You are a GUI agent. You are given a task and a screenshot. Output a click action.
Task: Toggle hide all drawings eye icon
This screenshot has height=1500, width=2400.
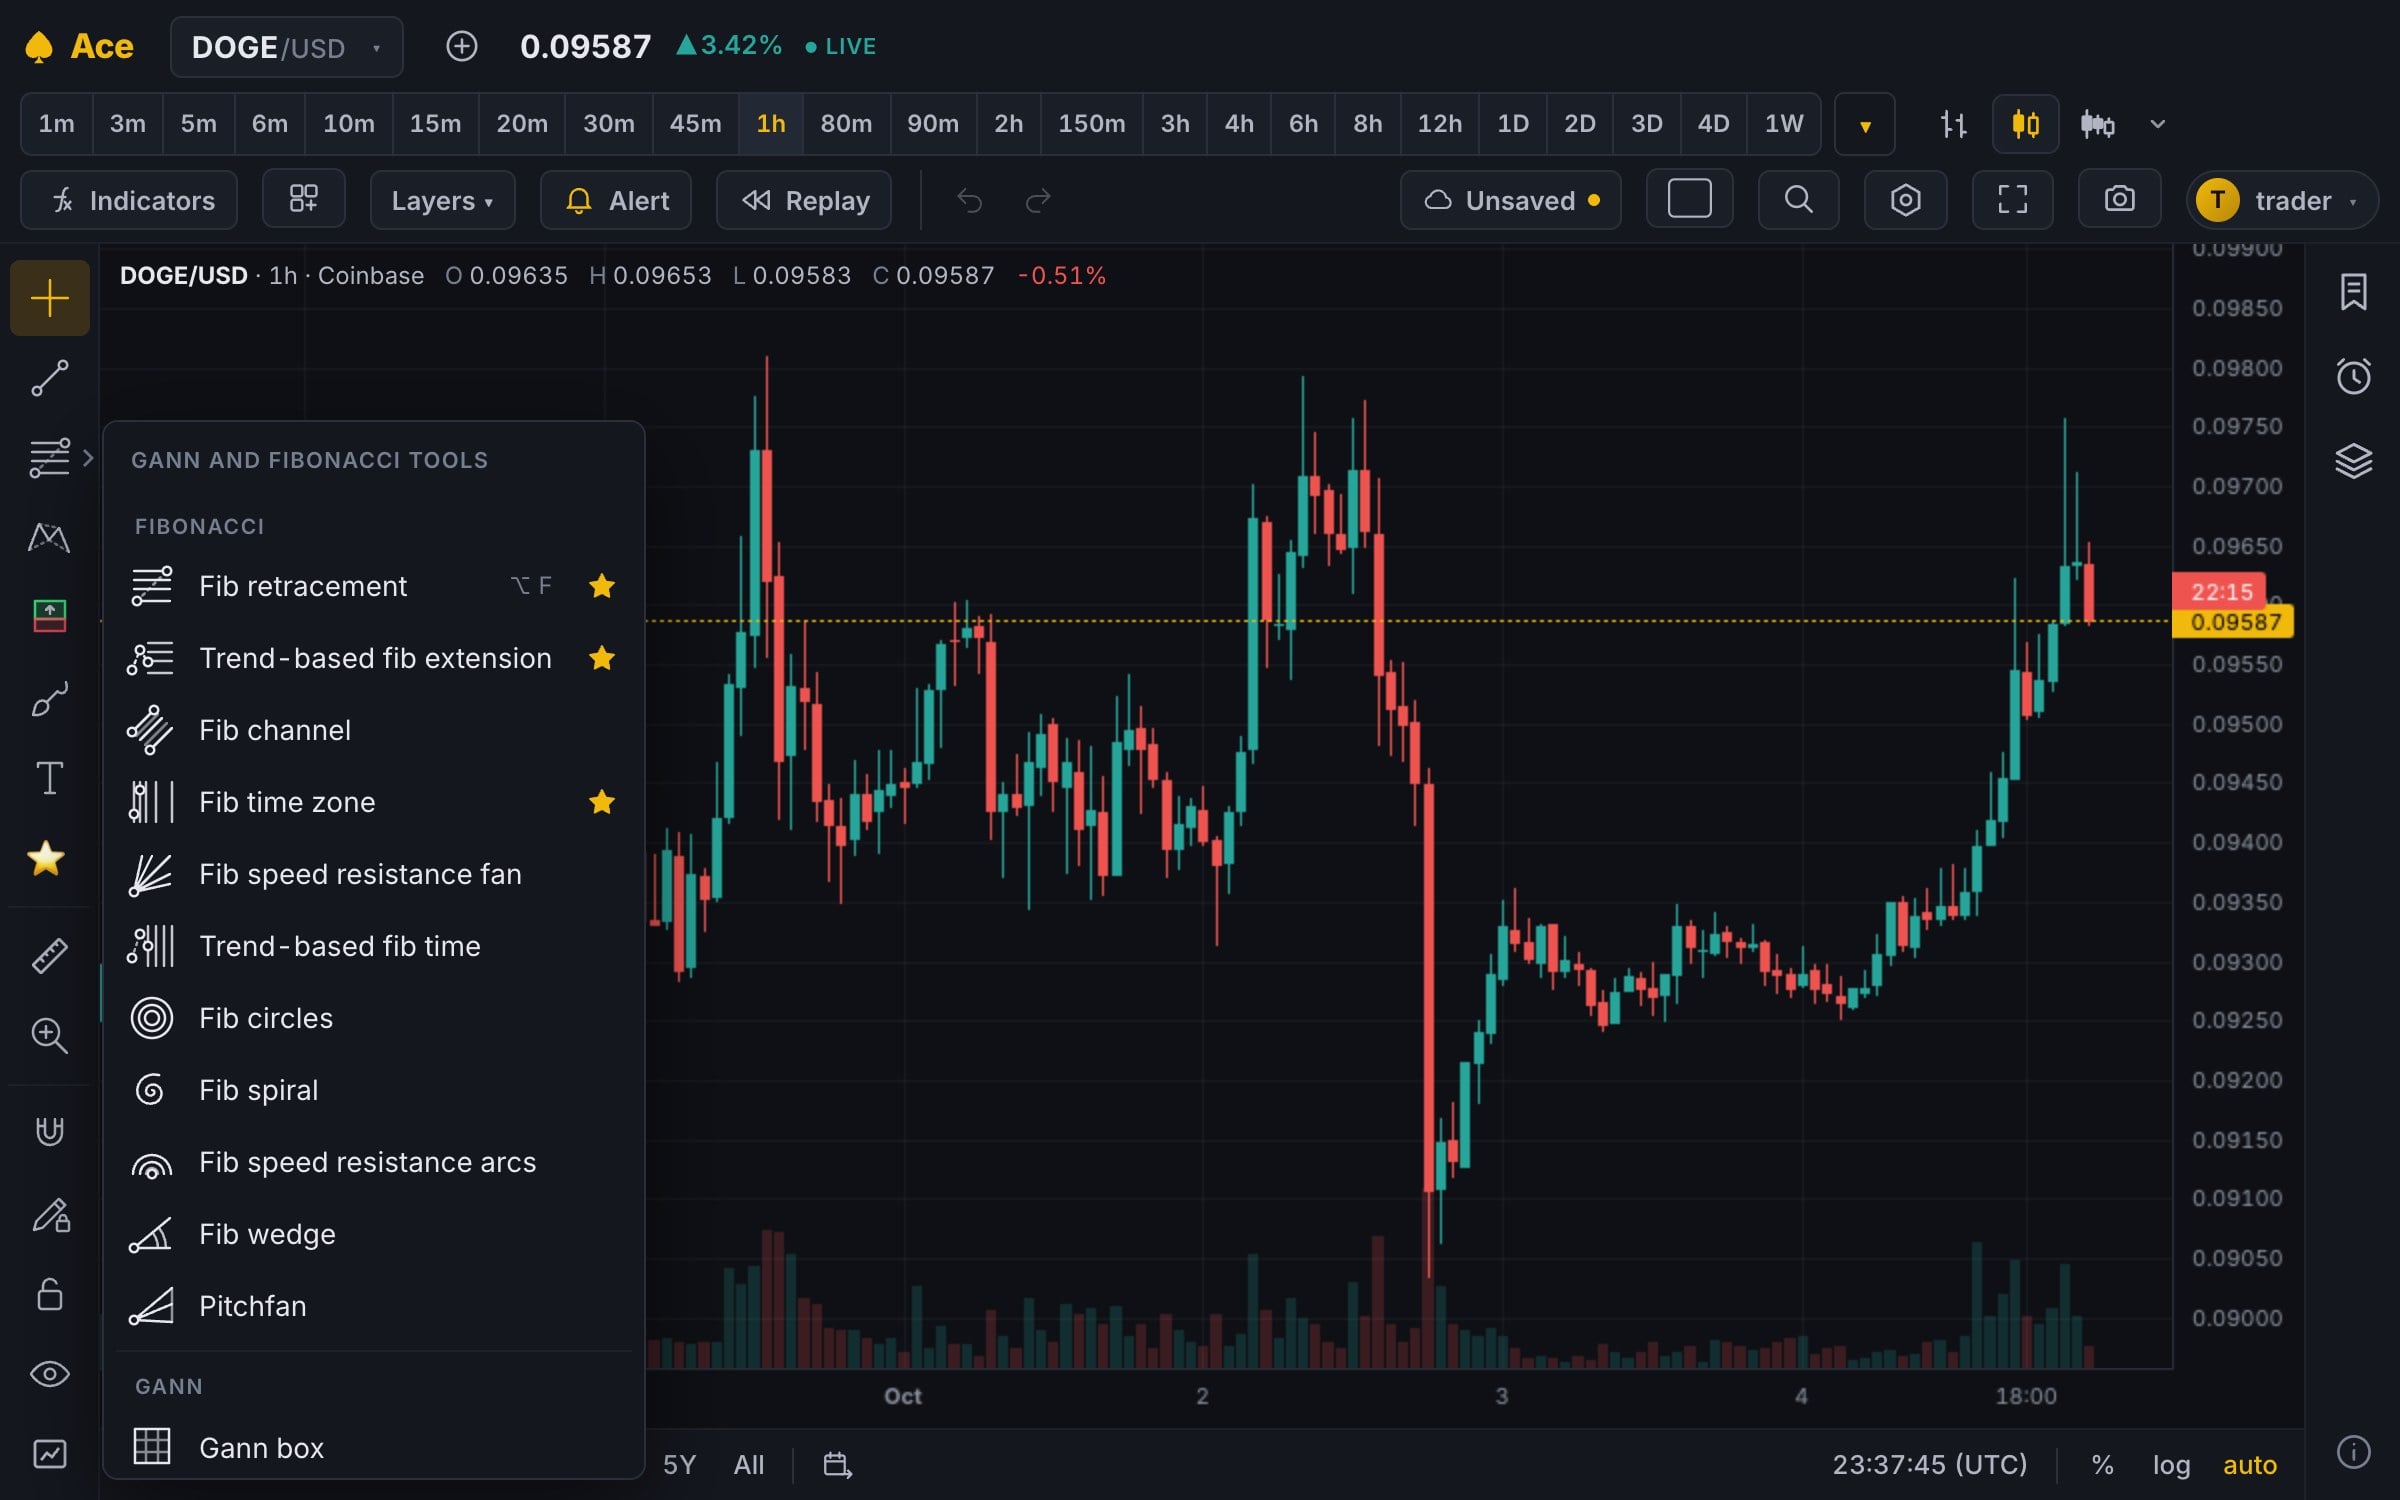coord(49,1374)
